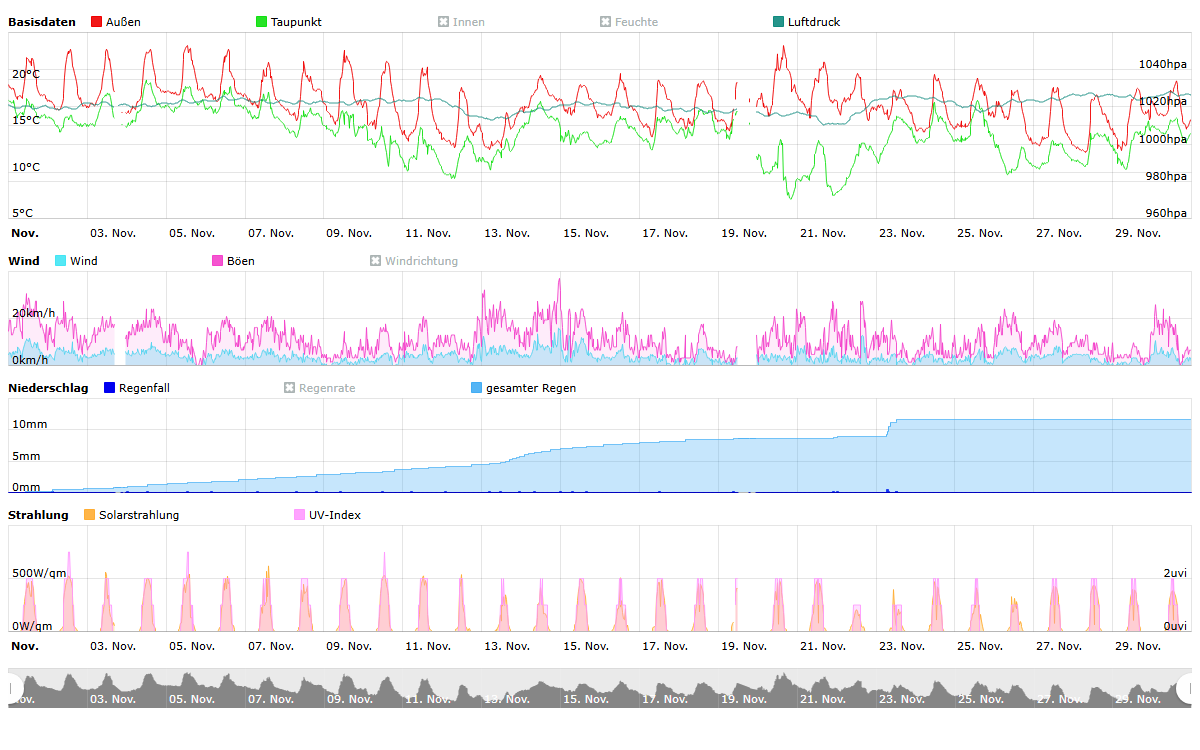Viewport: 1200px width, 750px height.
Task: Click the green Taupunkt legend swatch
Action: (x=262, y=22)
